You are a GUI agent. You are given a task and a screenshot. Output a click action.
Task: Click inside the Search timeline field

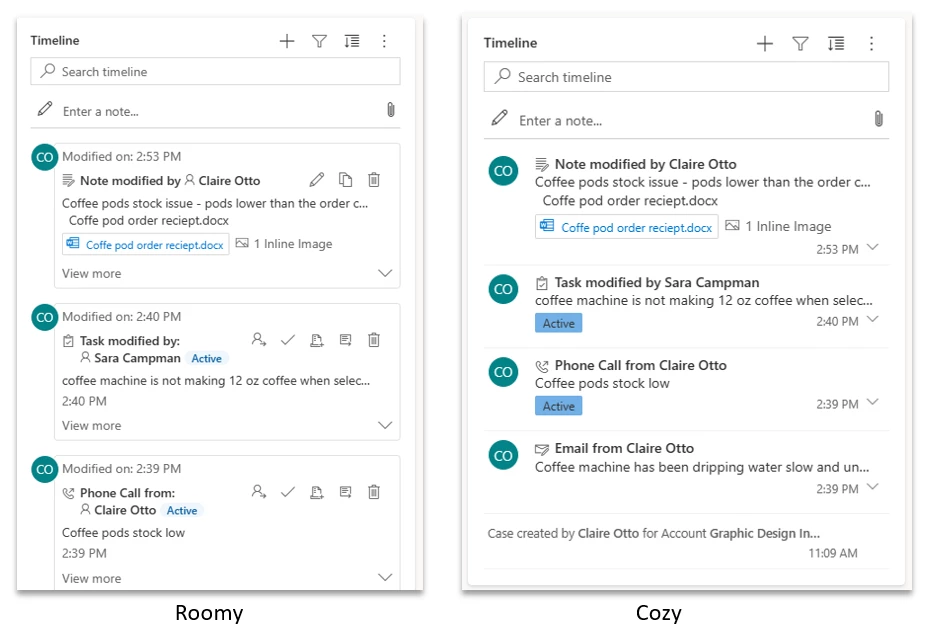click(x=200, y=71)
